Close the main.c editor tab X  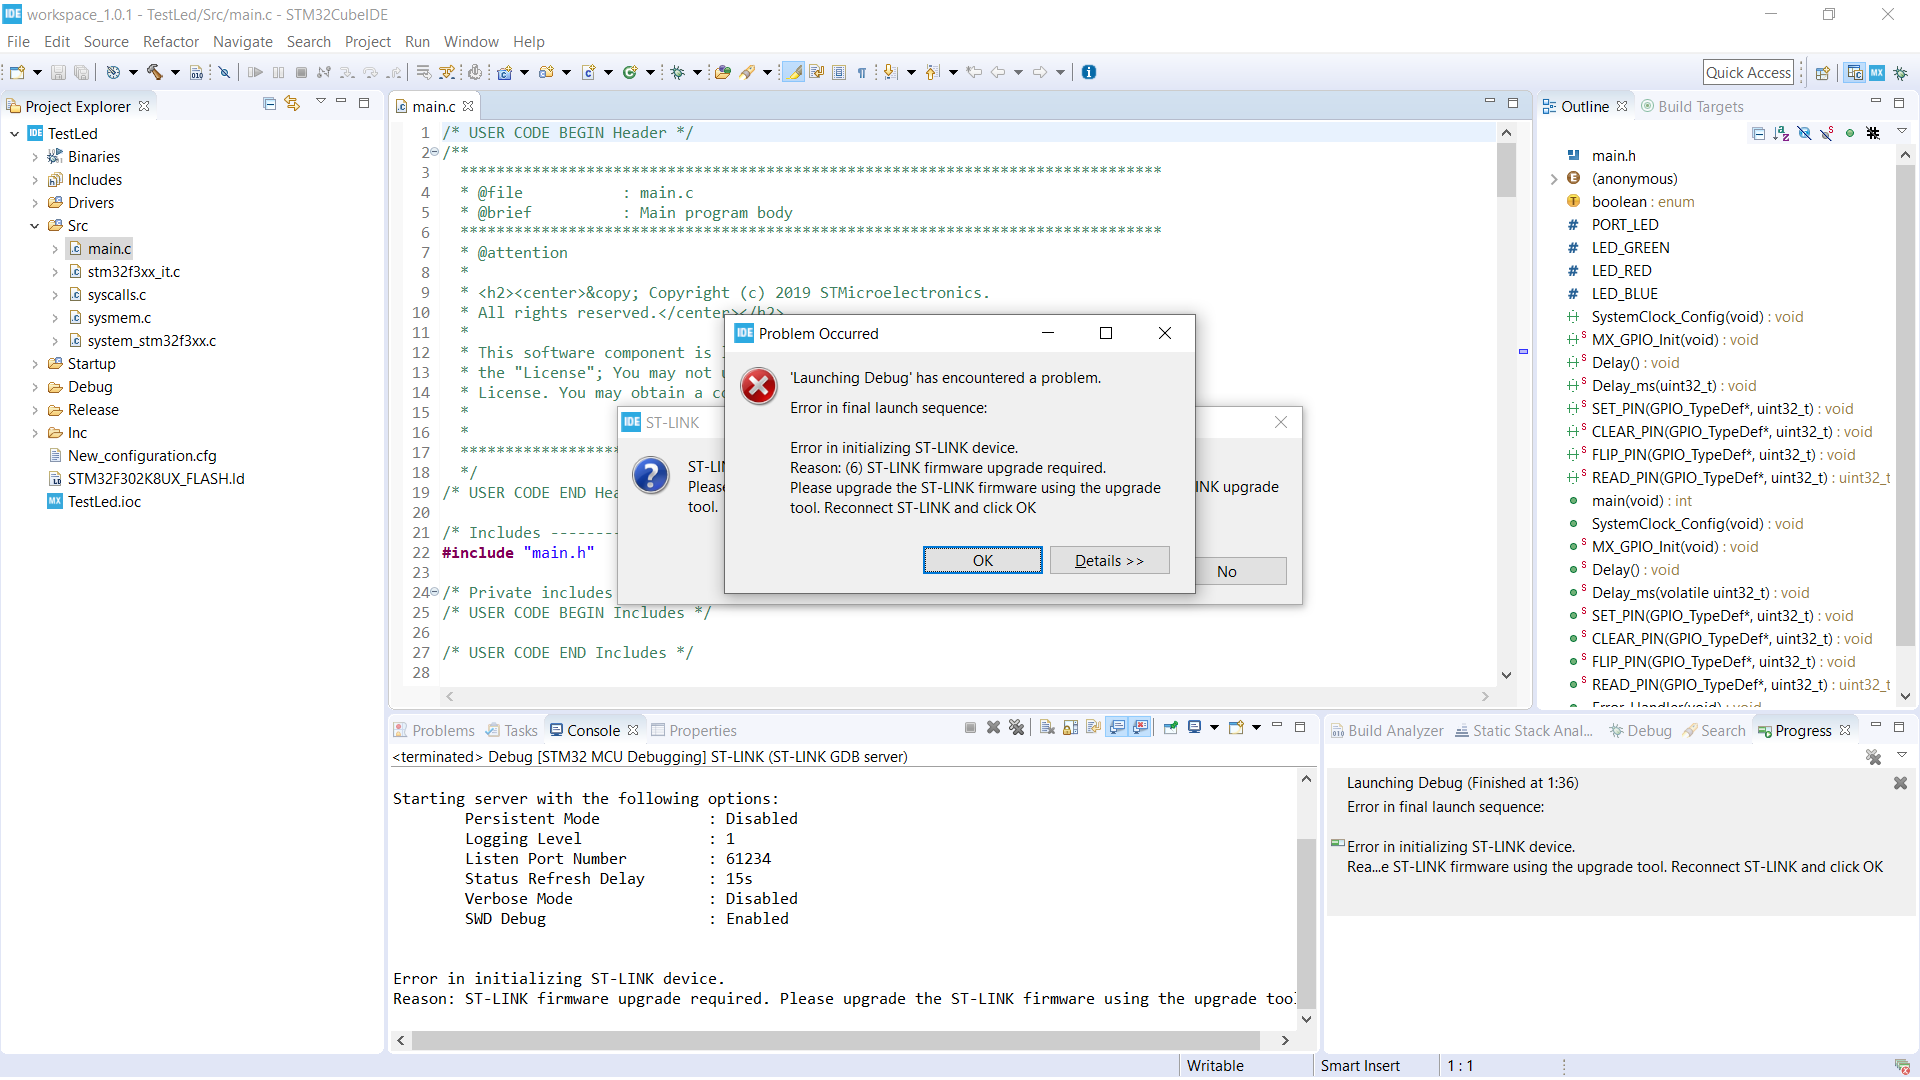tap(467, 106)
